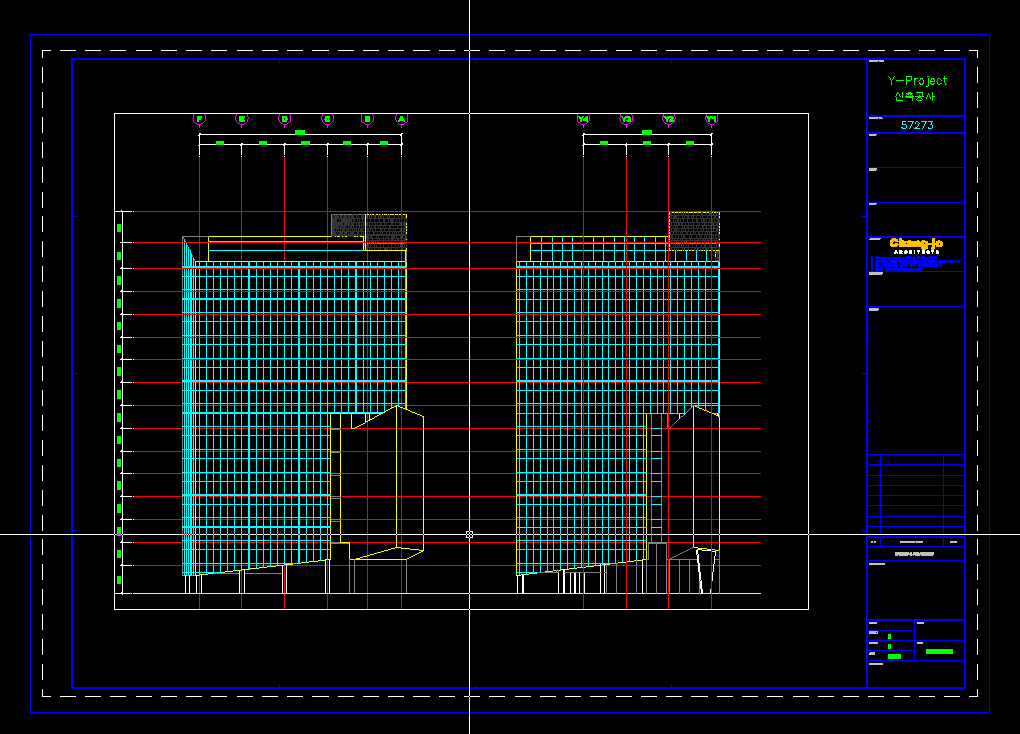Pick grid bubble Y1 marker
The height and width of the screenshot is (734, 1020).
[x=711, y=119]
